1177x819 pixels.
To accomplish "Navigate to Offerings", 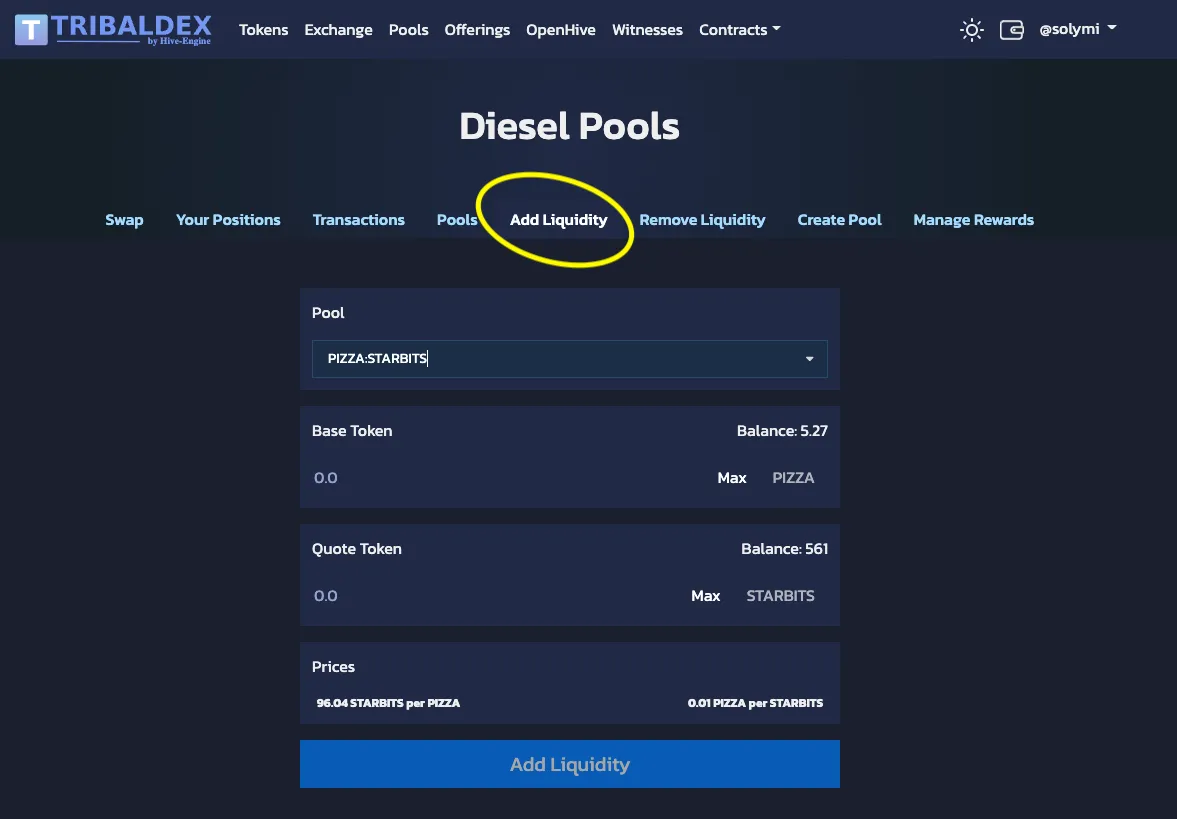I will [x=477, y=30].
